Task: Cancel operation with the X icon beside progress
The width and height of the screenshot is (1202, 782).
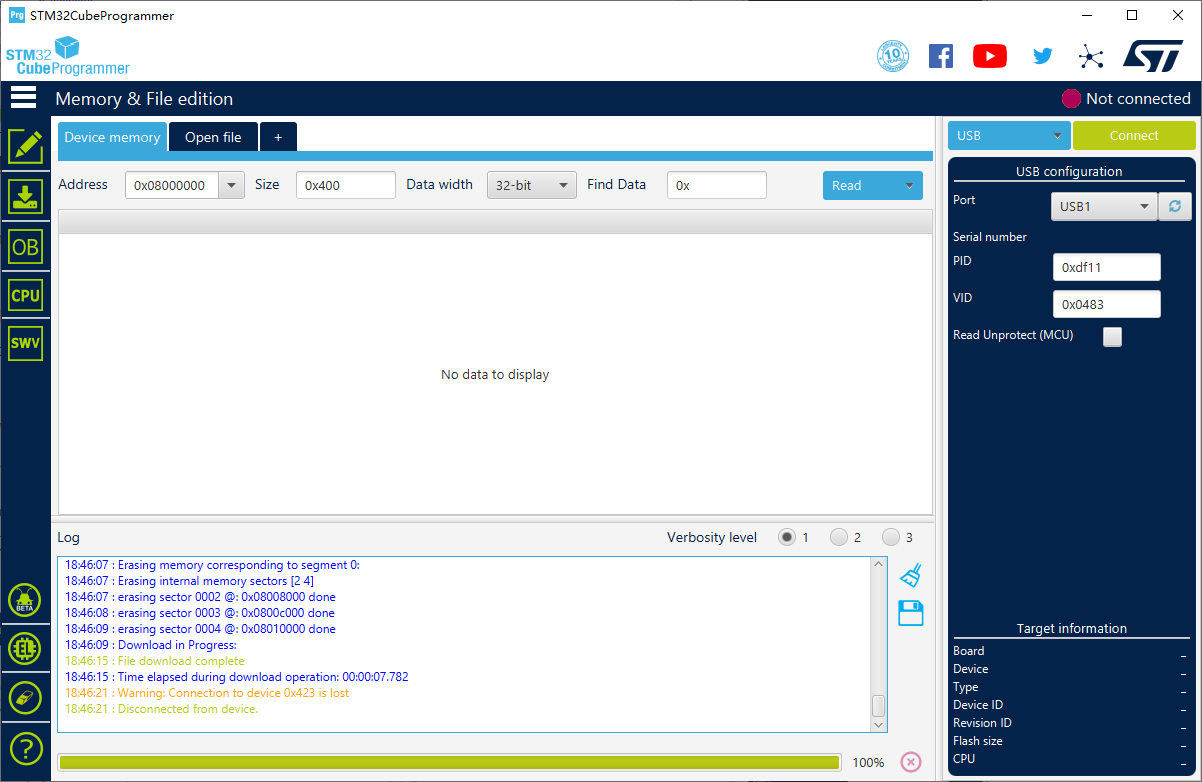Action: point(910,762)
